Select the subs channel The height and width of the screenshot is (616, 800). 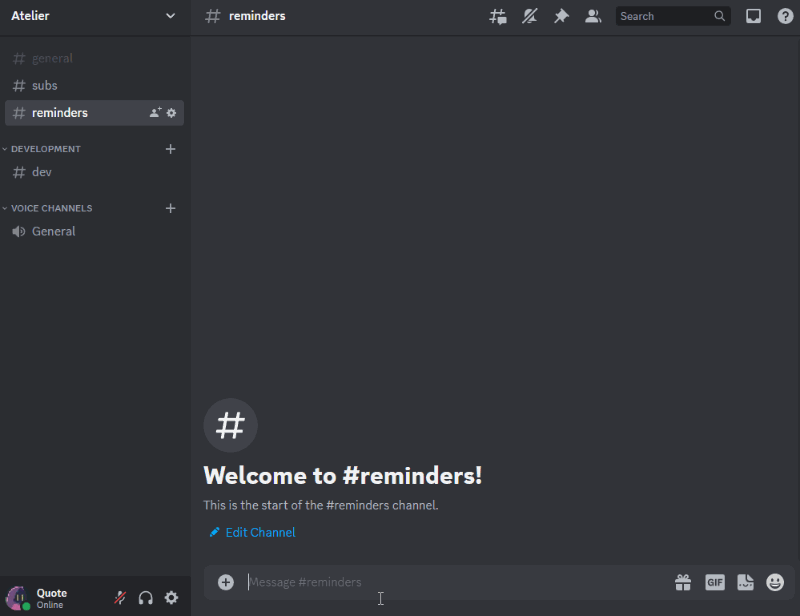(45, 86)
